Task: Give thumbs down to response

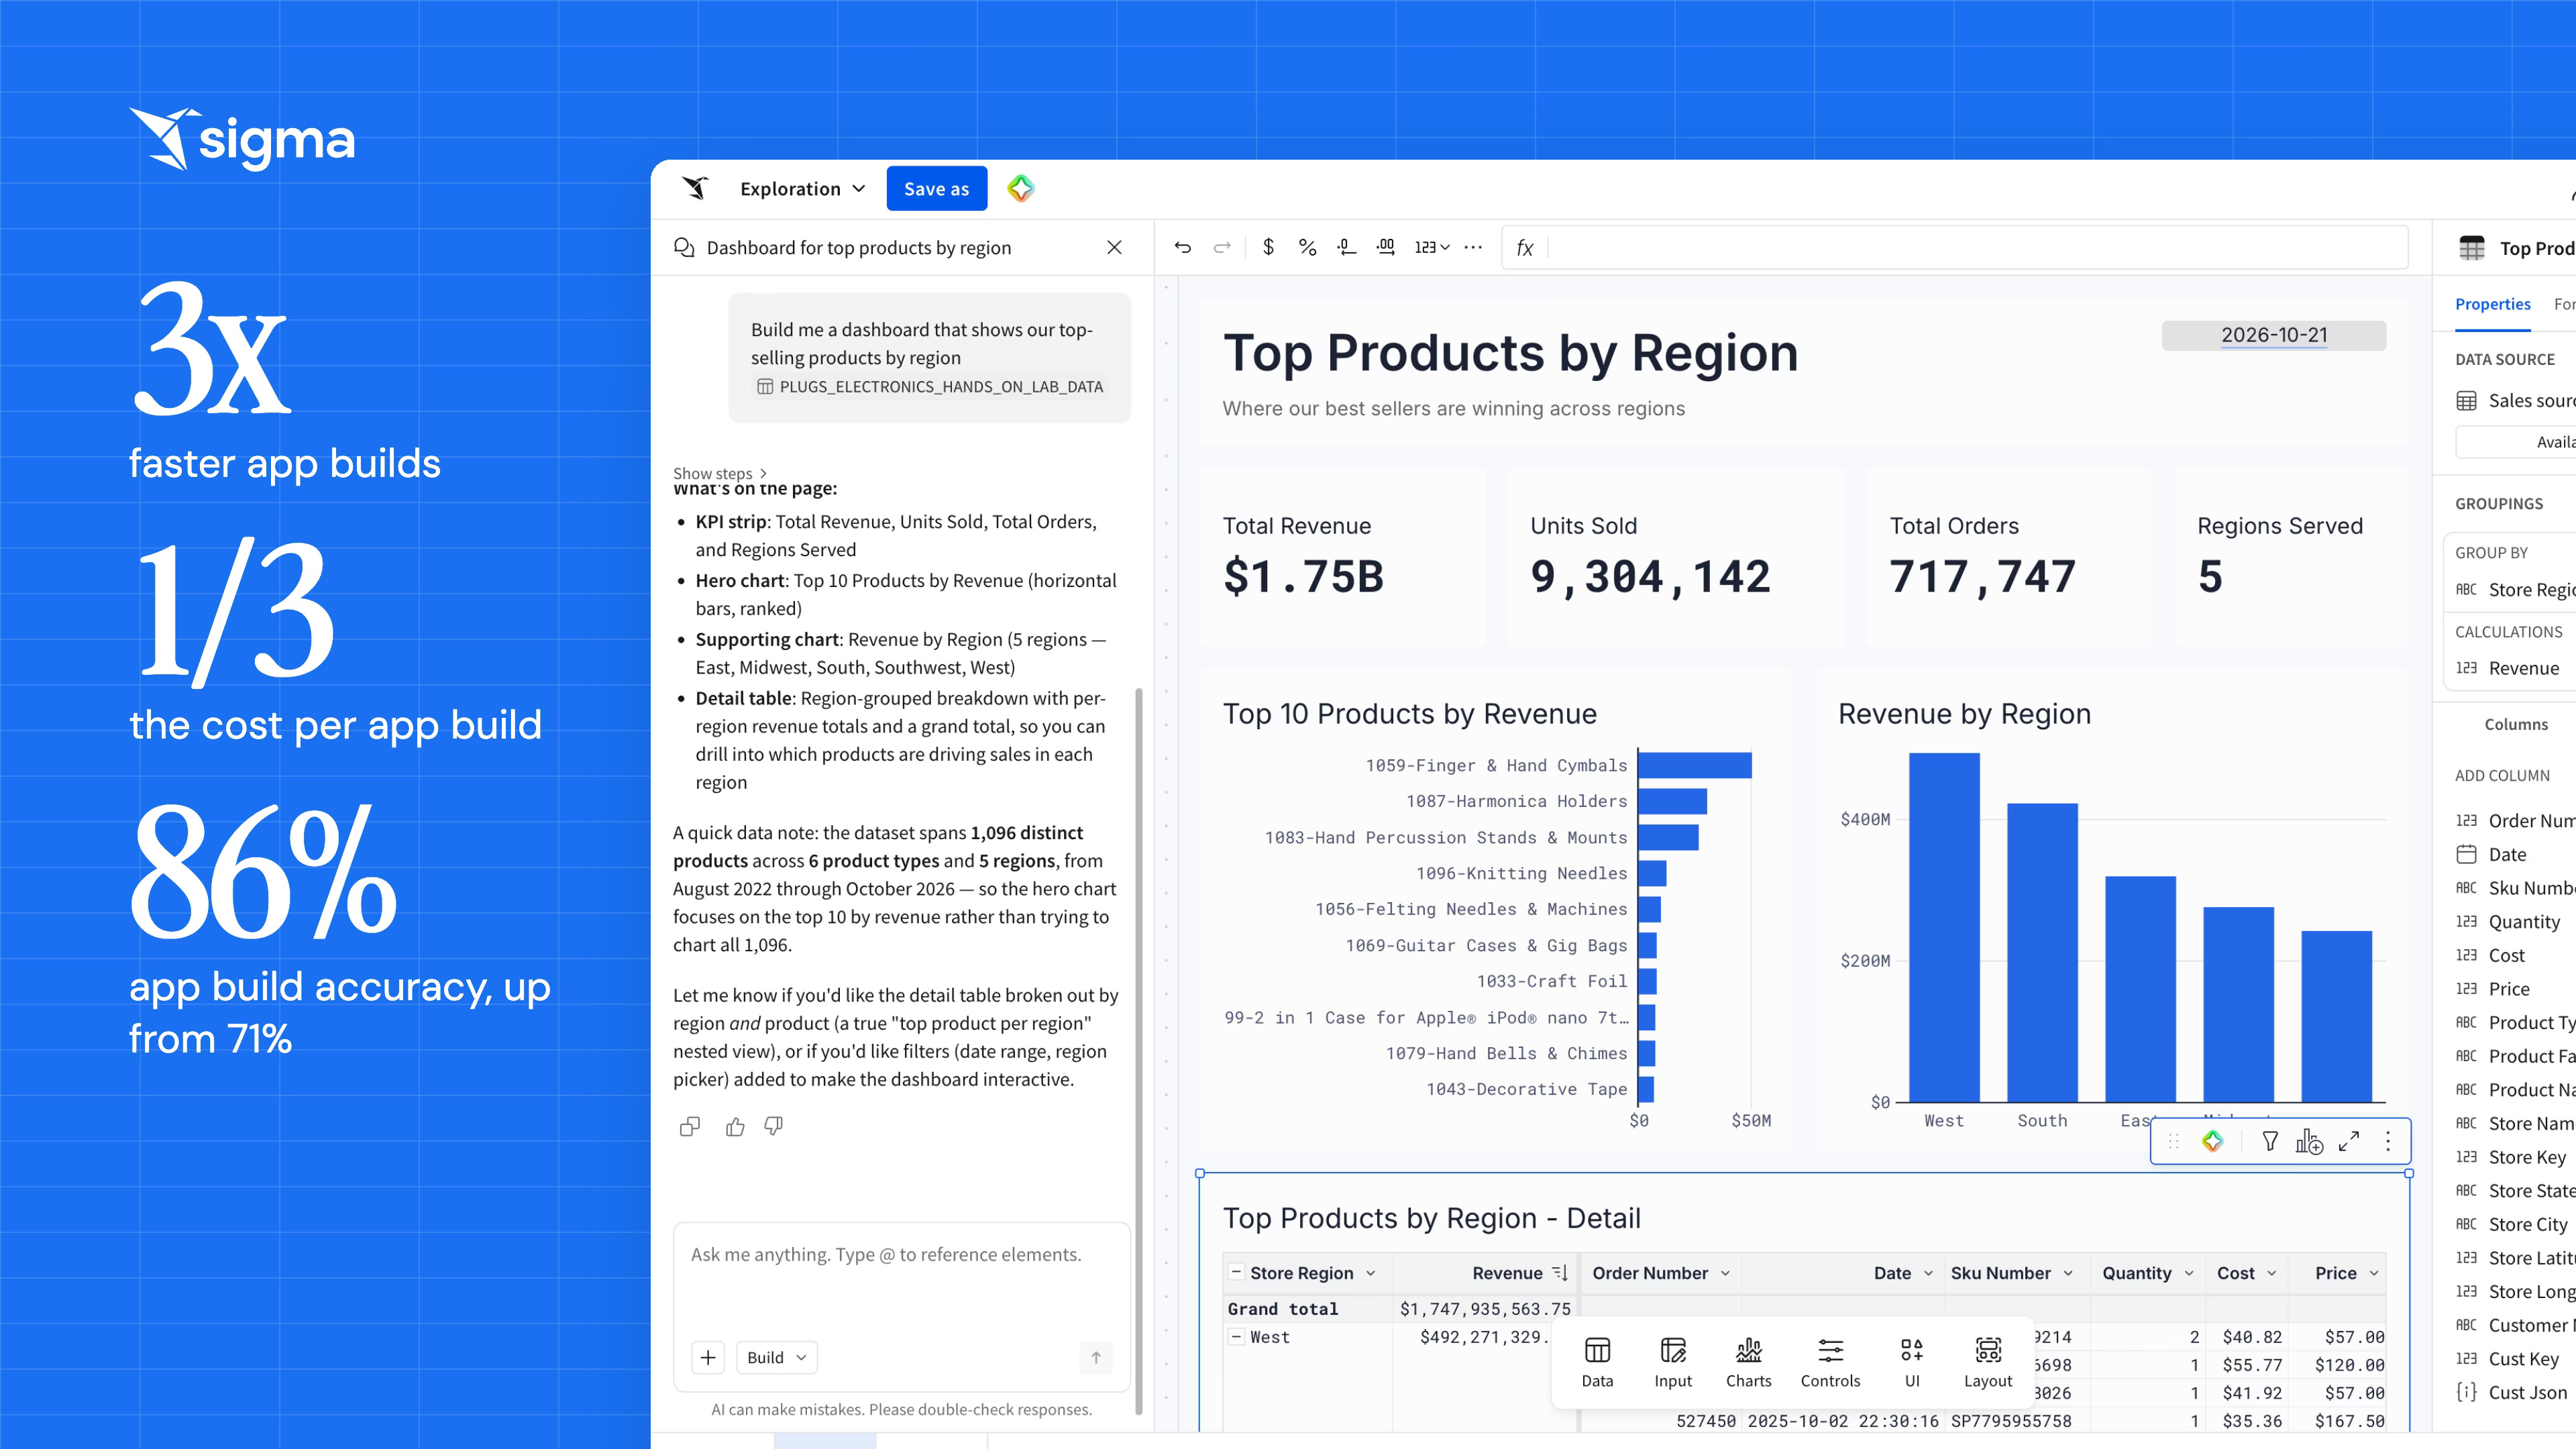Action: pos(774,1127)
